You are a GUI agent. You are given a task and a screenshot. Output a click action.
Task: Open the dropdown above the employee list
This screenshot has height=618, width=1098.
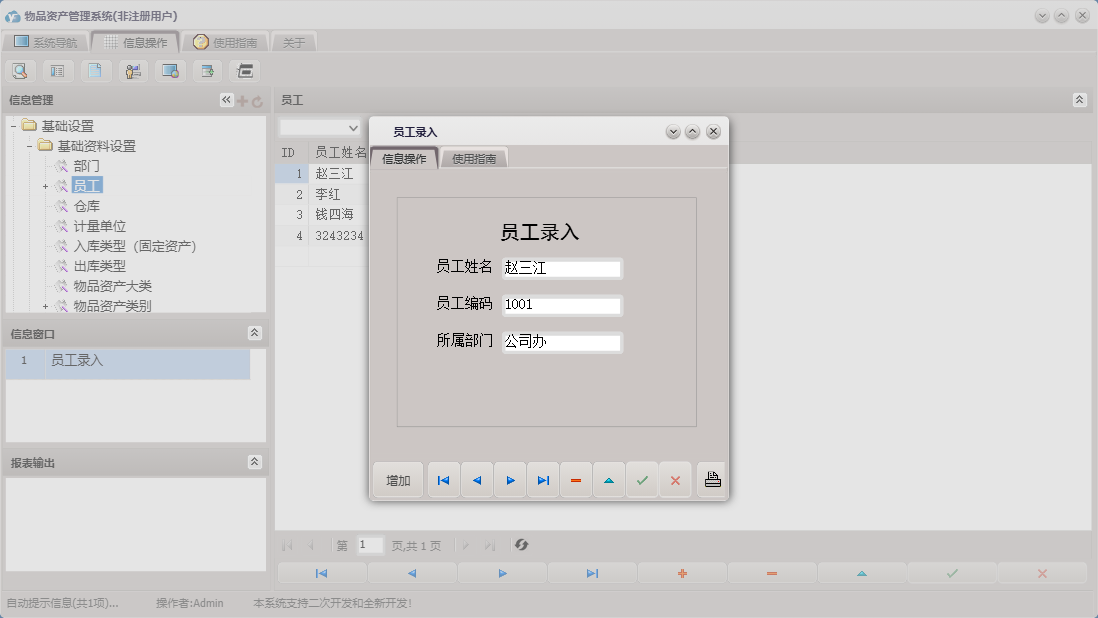tap(320, 128)
